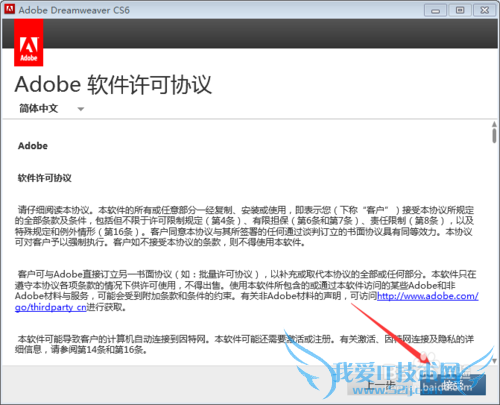The image size is (500, 405).
Task: Click the paragraph starting '请仔细阅读本协议'
Action: coord(244,226)
